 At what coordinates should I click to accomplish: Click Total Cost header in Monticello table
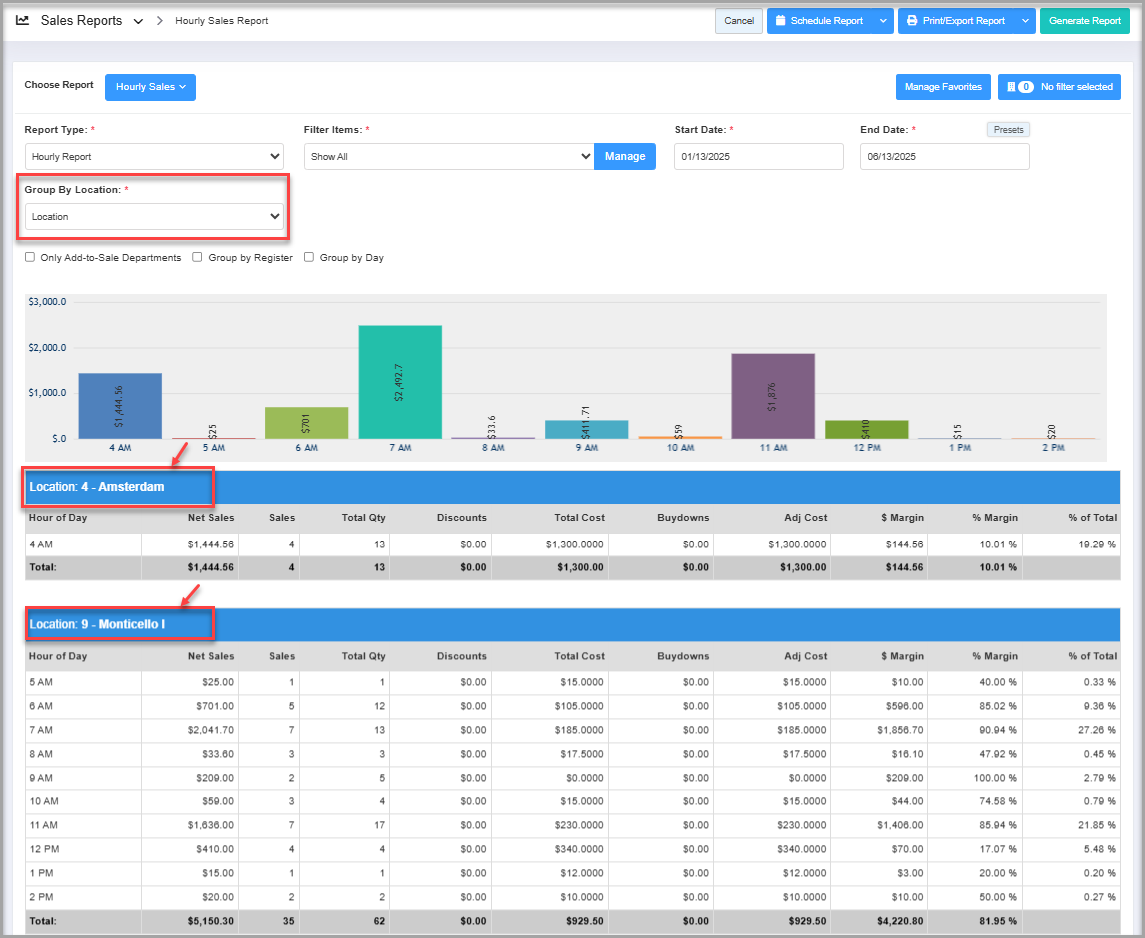tap(579, 656)
